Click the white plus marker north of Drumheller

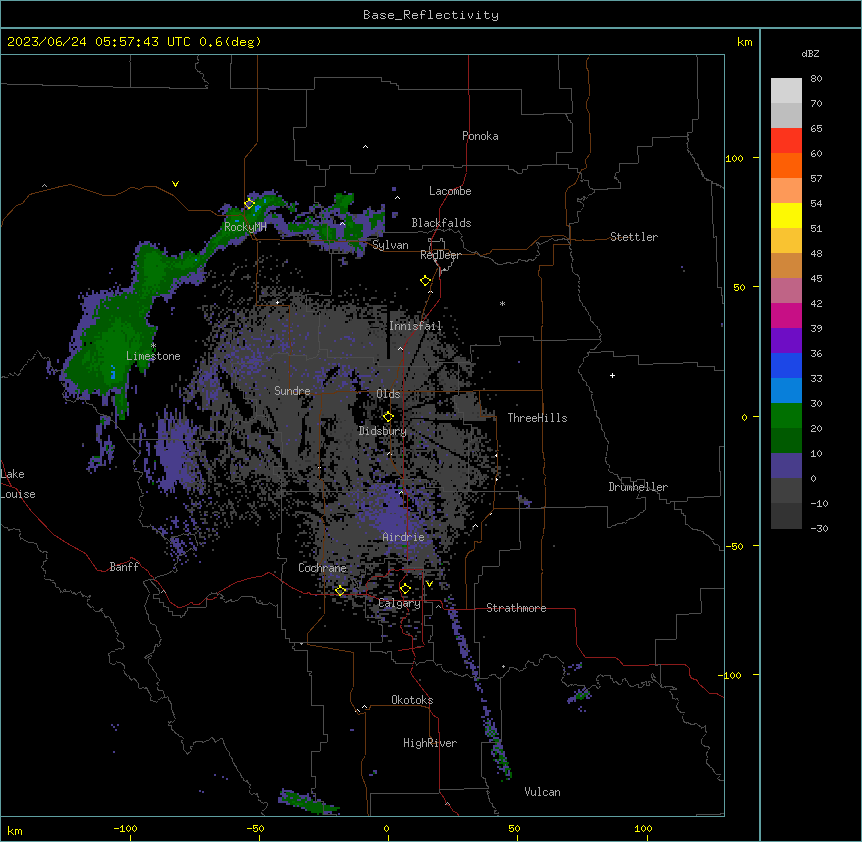(x=612, y=375)
